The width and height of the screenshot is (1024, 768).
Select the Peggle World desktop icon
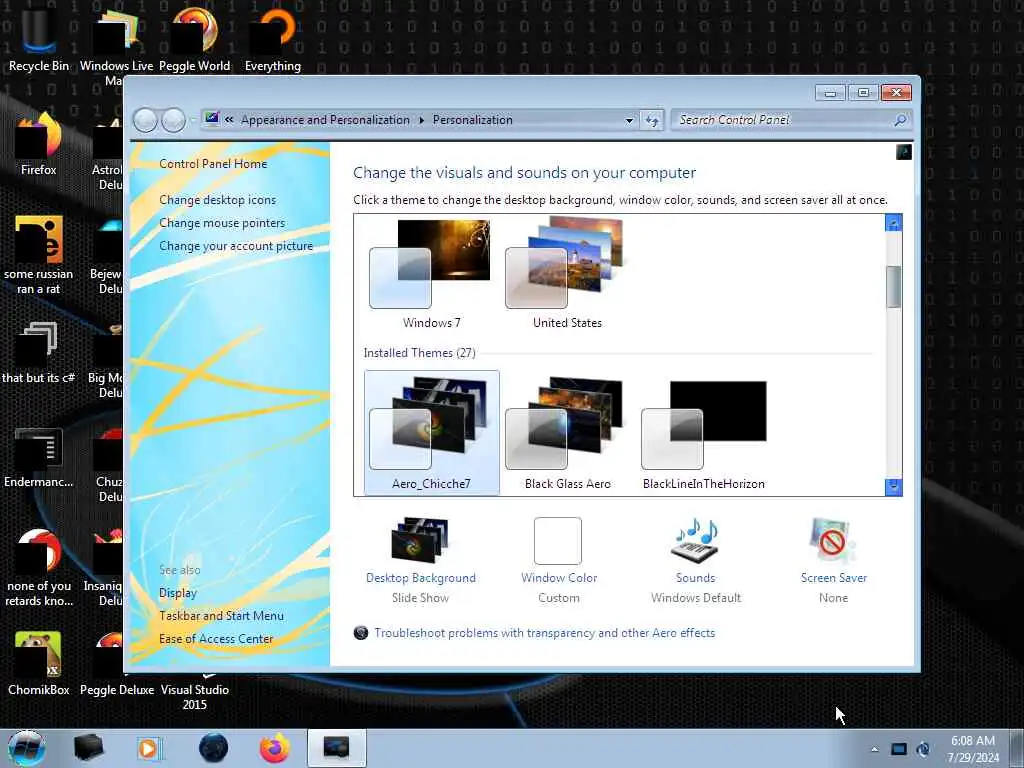[x=195, y=39]
